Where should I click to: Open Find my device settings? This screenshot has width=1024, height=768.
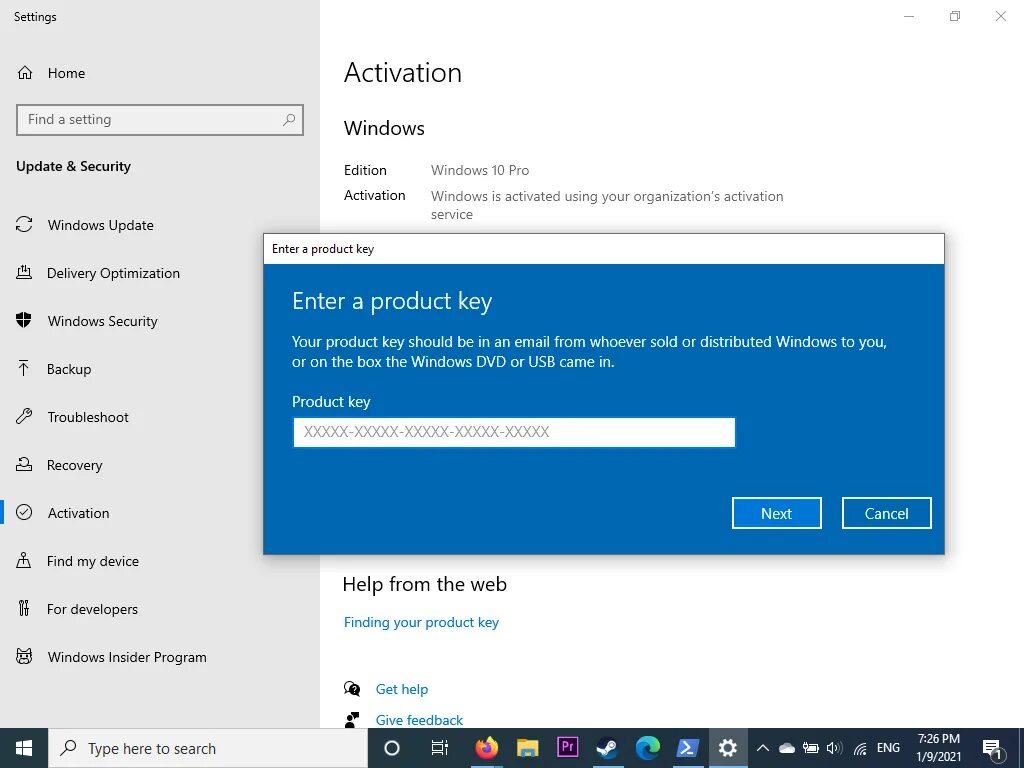click(93, 561)
